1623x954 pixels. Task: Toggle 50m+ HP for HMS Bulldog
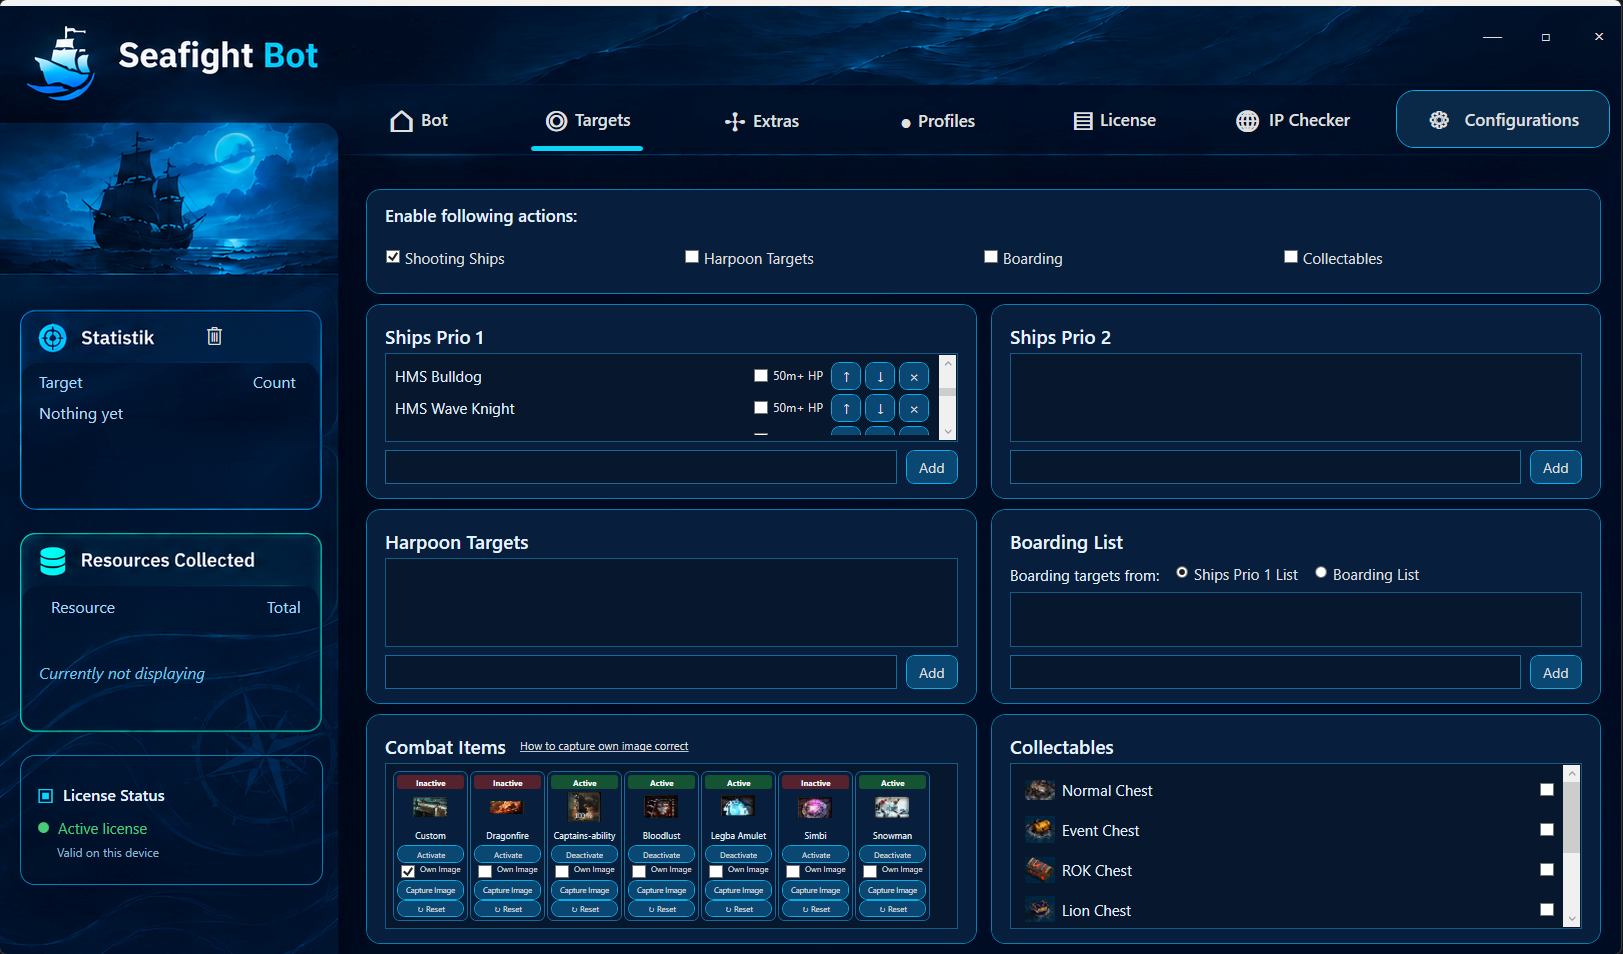[x=761, y=376]
